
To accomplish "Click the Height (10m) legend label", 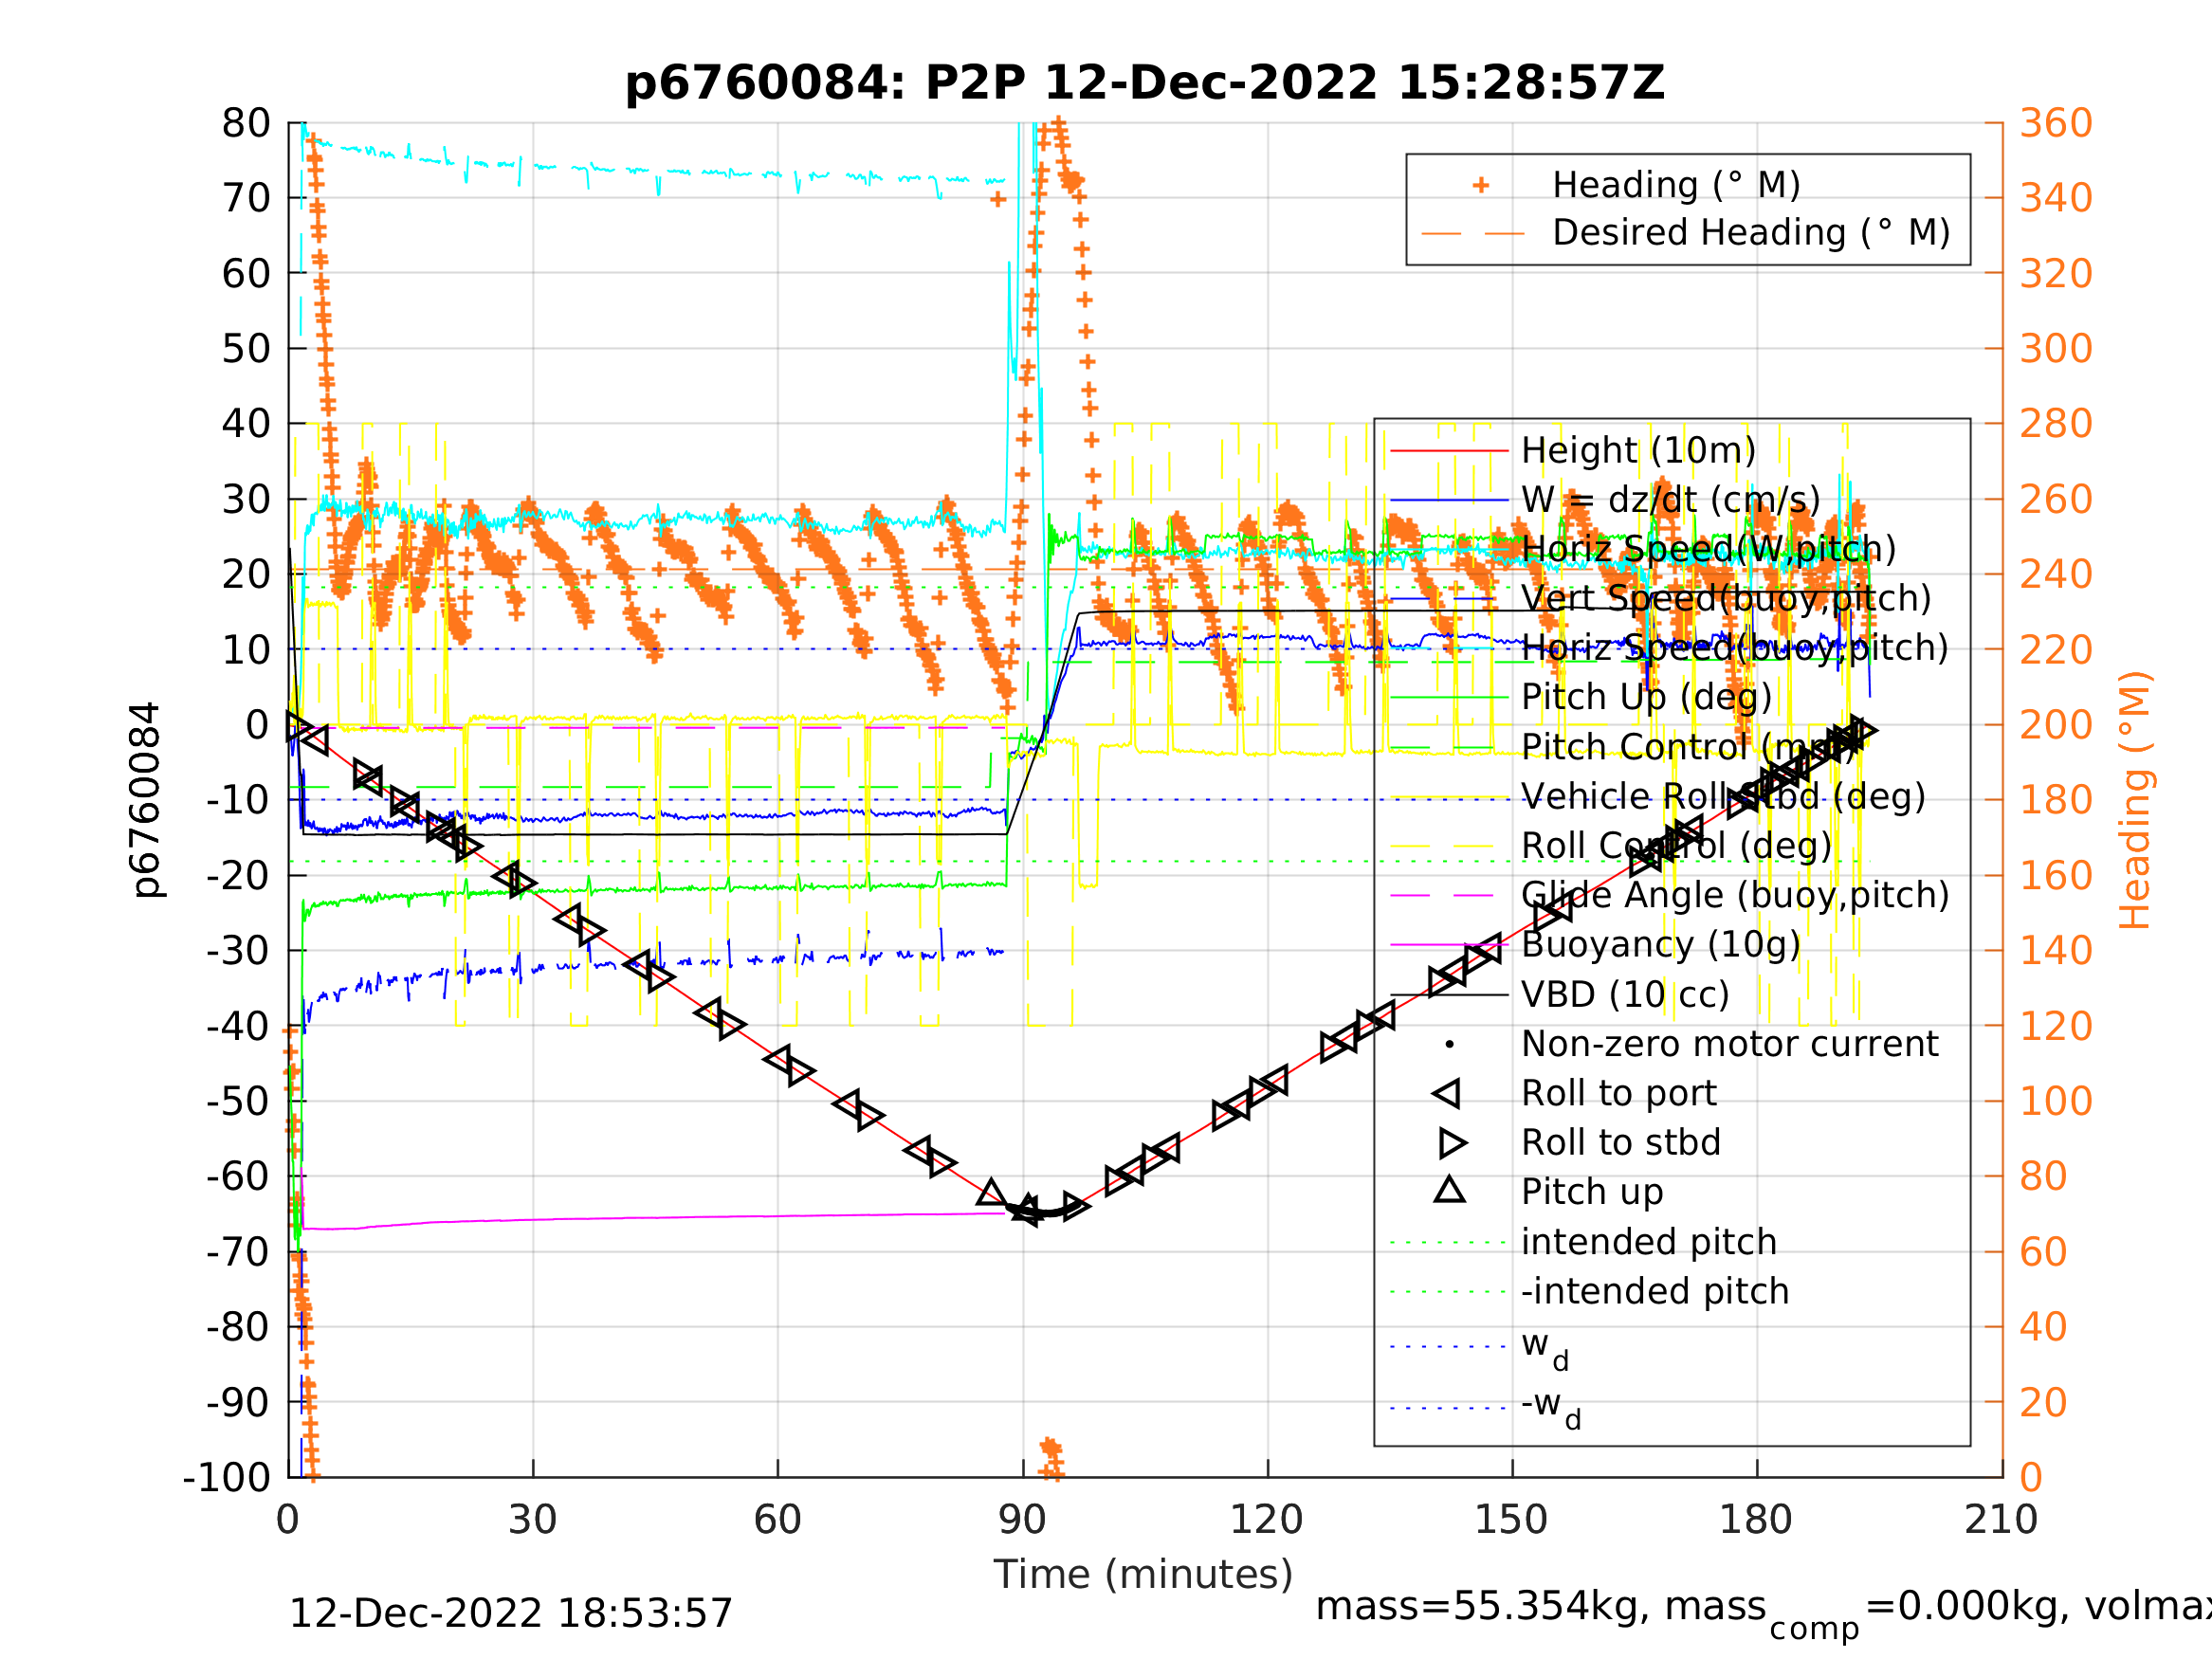I will click(1638, 451).
